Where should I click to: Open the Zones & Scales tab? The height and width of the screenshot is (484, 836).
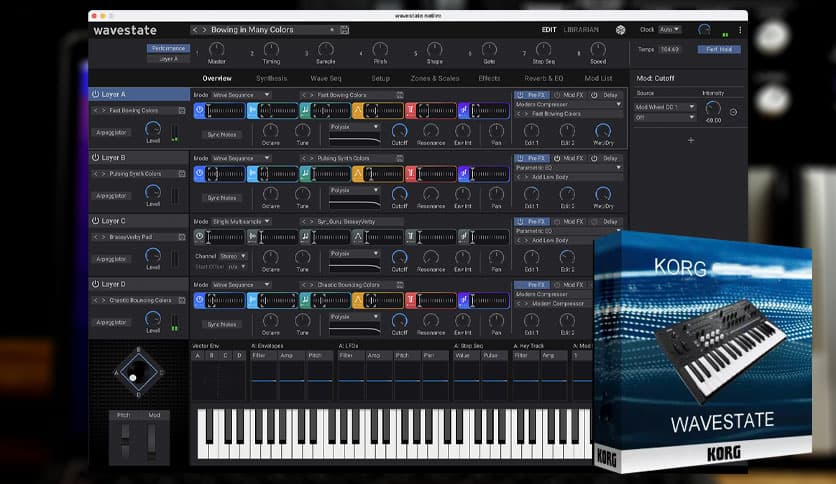coord(435,78)
